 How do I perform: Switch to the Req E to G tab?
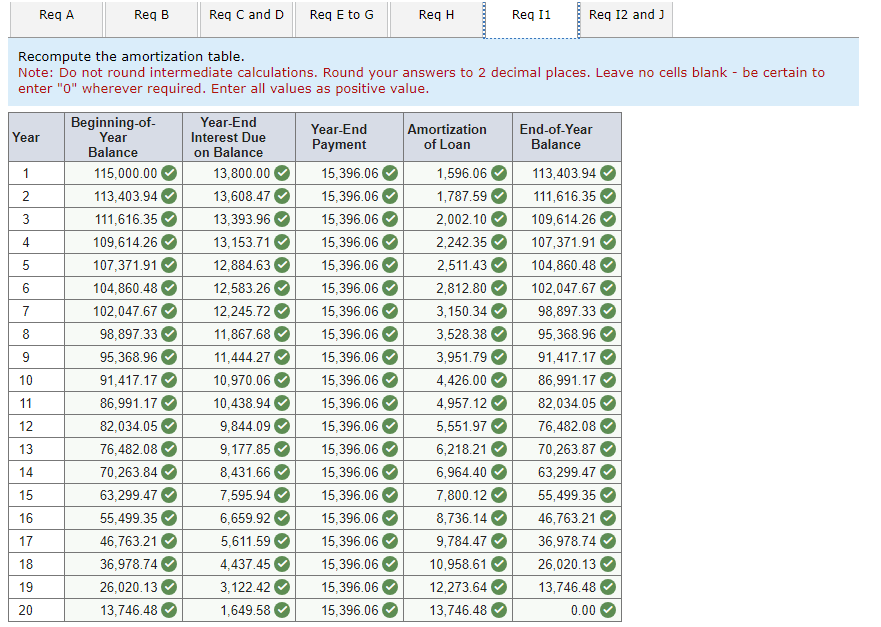click(x=341, y=15)
